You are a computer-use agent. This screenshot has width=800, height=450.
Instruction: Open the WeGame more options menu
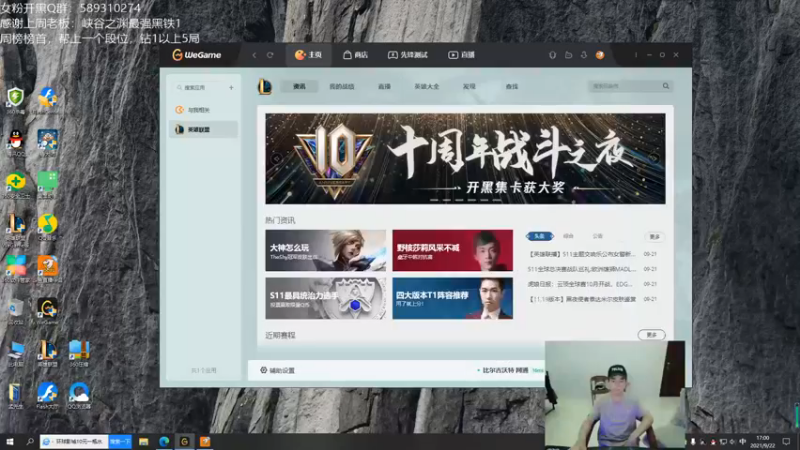click(636, 55)
